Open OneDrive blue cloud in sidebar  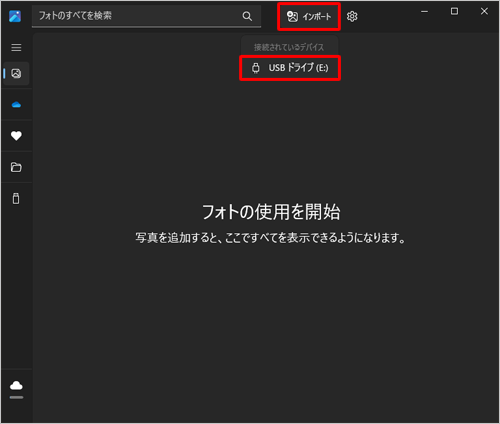pos(16,105)
